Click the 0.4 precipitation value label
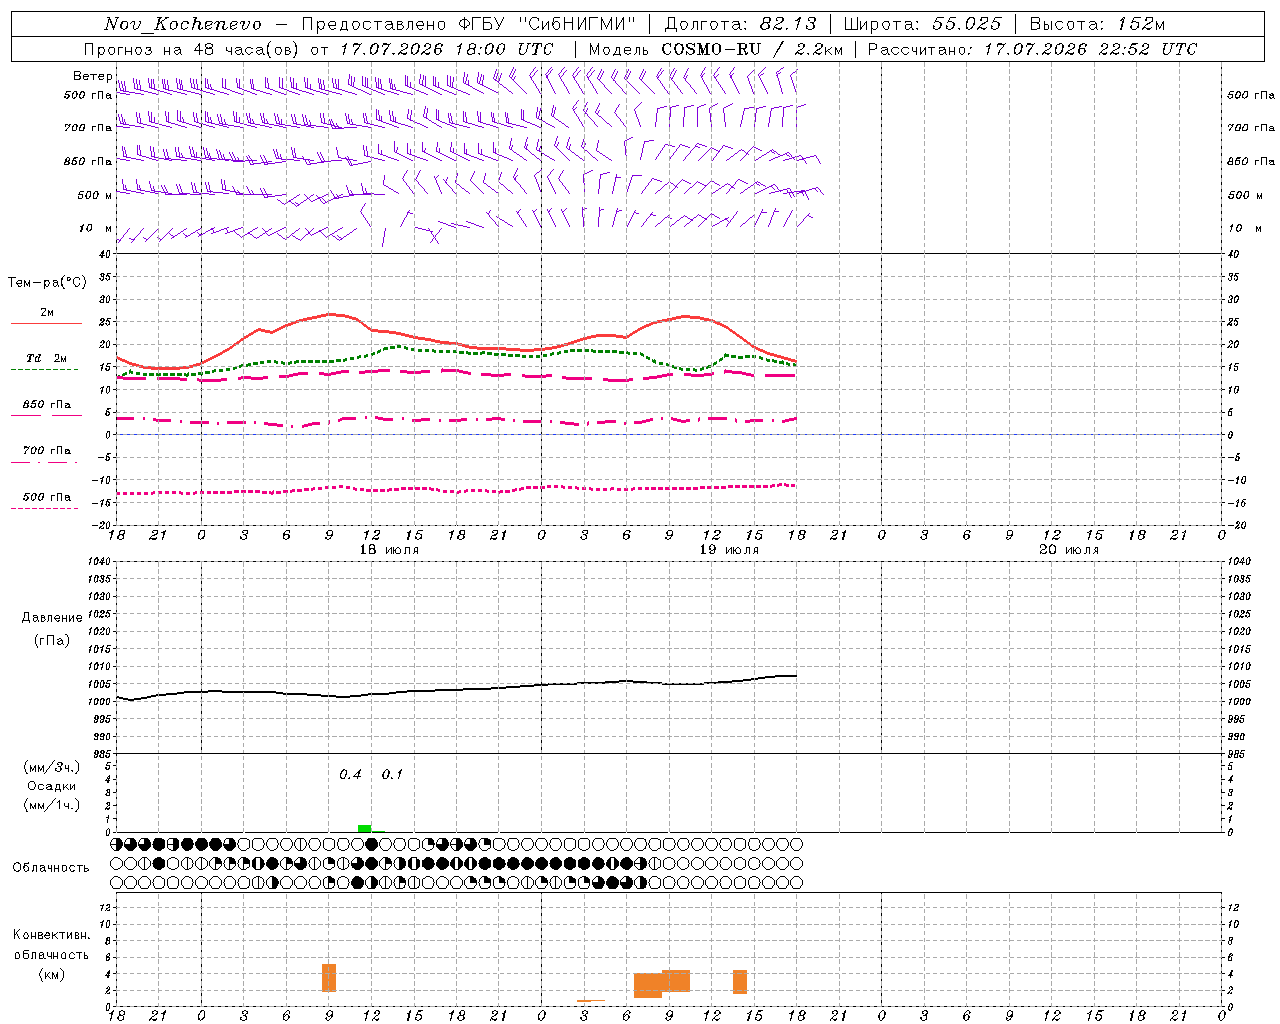The width and height of the screenshot is (1280, 1024). coord(350,774)
